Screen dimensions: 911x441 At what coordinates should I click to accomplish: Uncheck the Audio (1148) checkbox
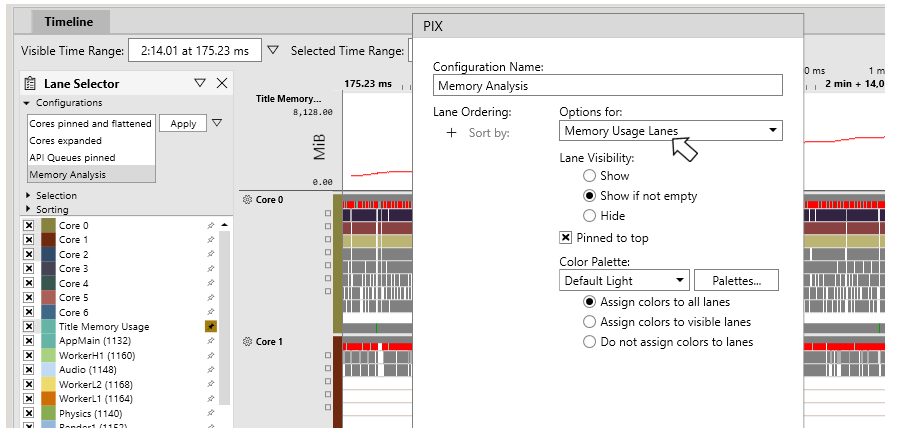coord(28,370)
